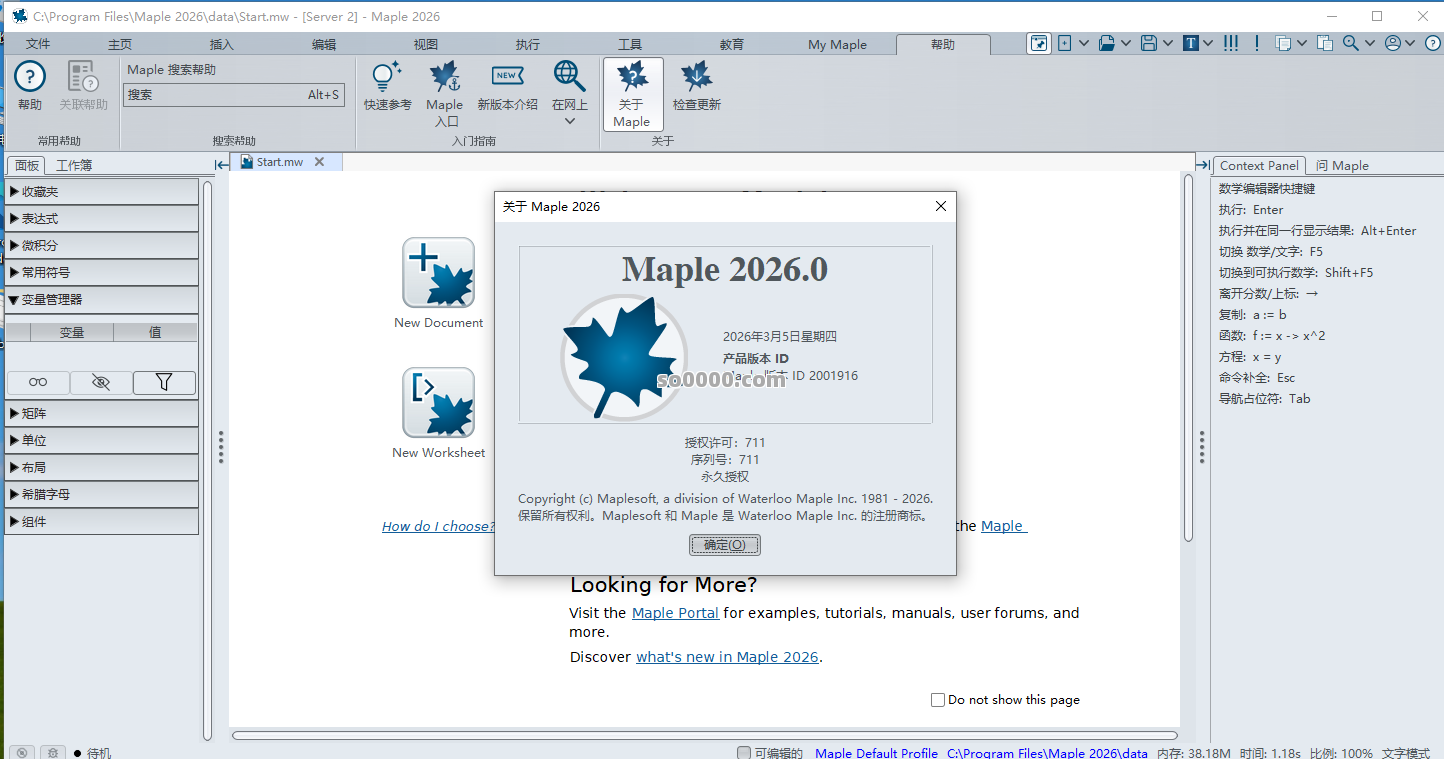Expand the 收藏夹 palette
The height and width of the screenshot is (759, 1444).
pyautogui.click(x=102, y=191)
